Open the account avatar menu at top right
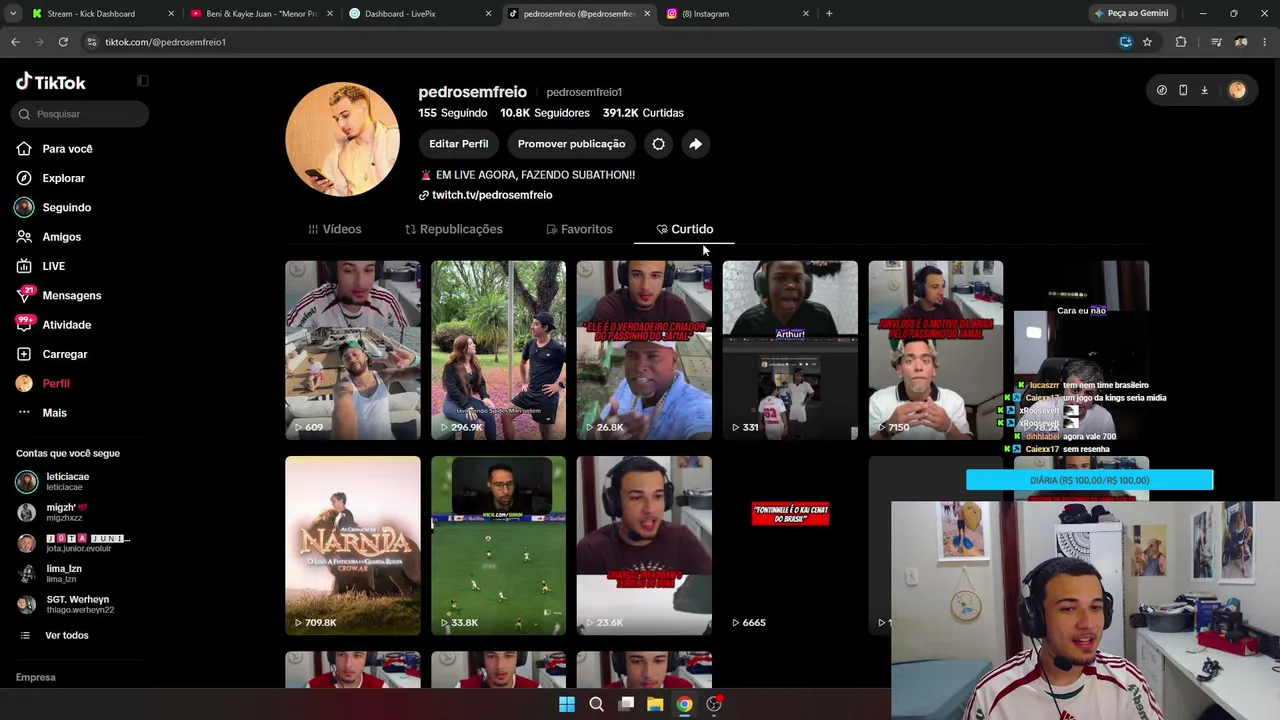The height and width of the screenshot is (720, 1280). [x=1237, y=90]
